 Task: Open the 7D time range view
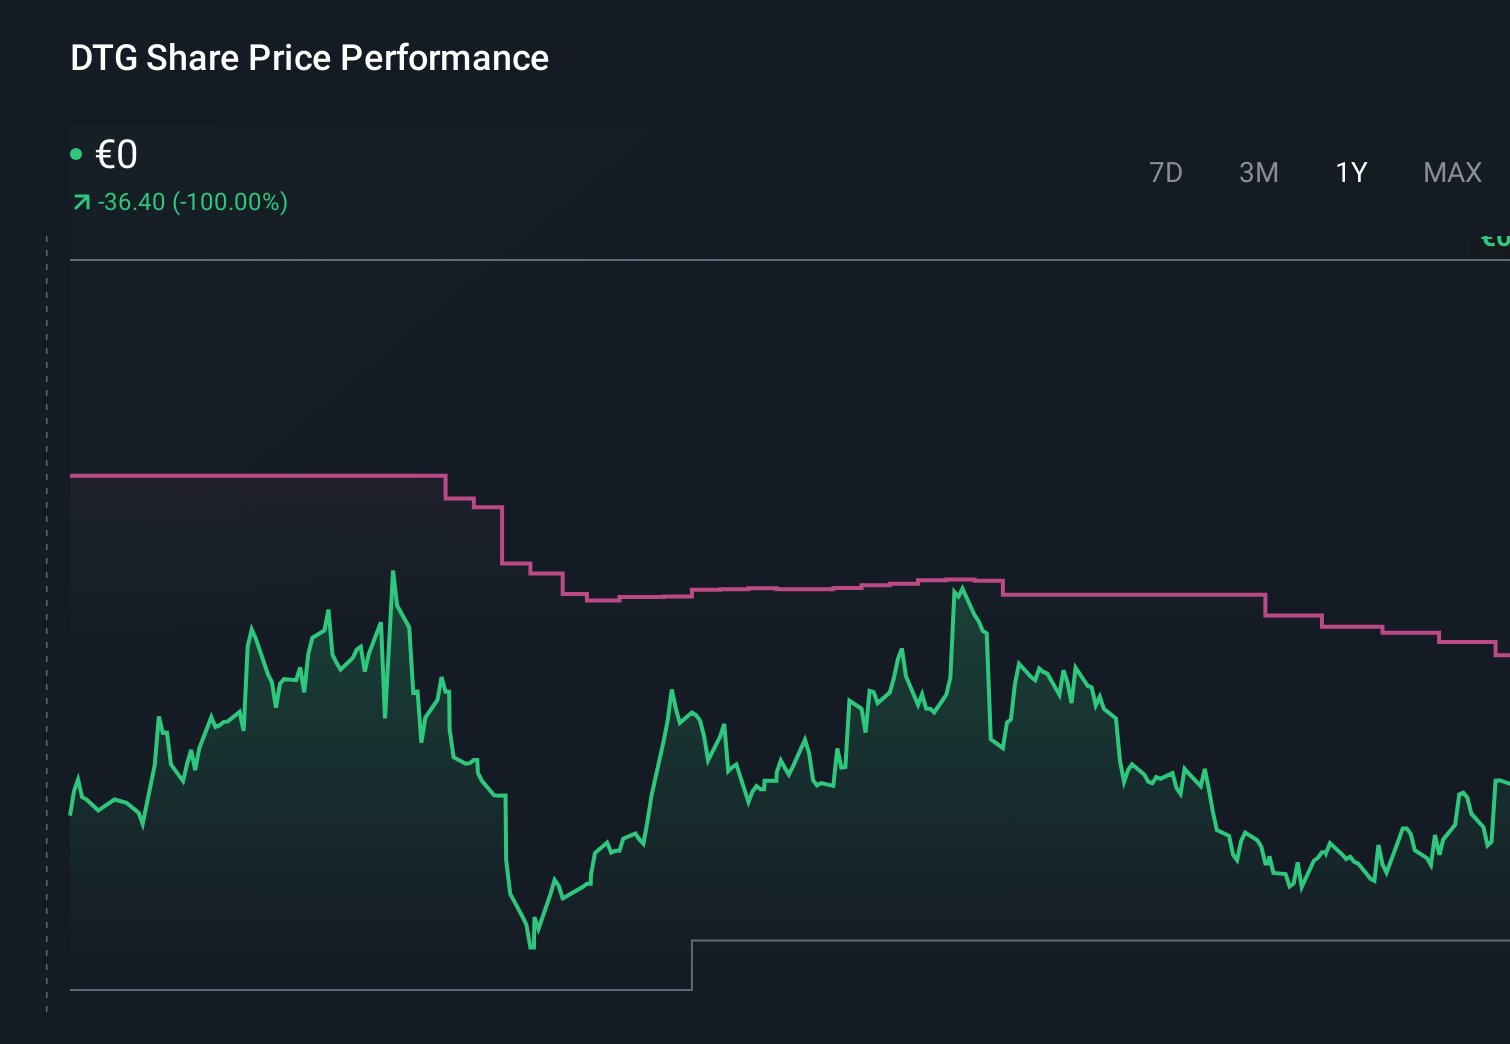click(x=1166, y=172)
